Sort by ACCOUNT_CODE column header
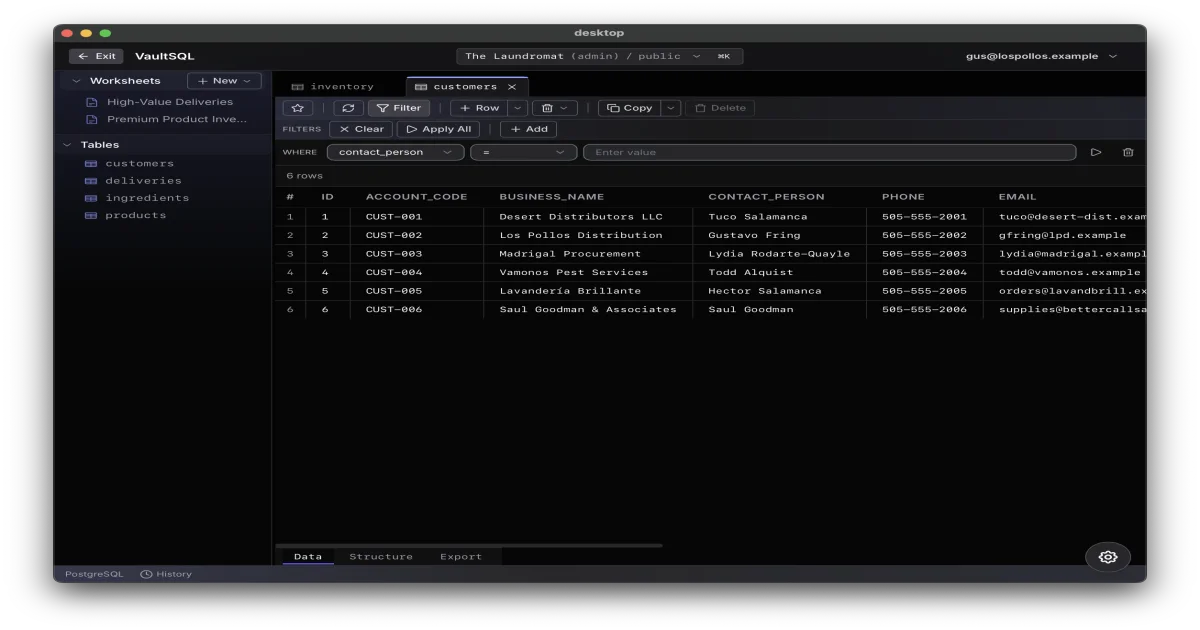This screenshot has height=630, width=1200. pos(416,197)
